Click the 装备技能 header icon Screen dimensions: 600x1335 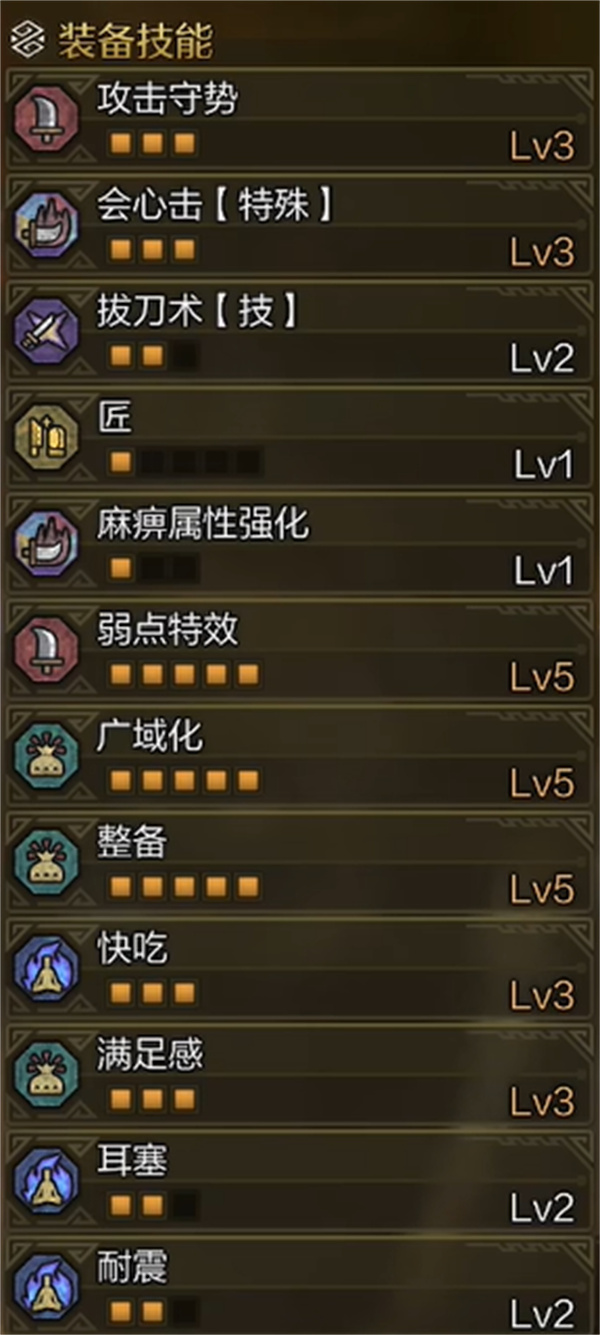click(28, 42)
